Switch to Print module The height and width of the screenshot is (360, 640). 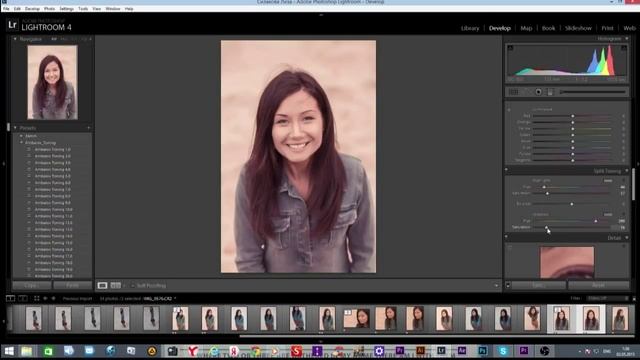pos(607,28)
